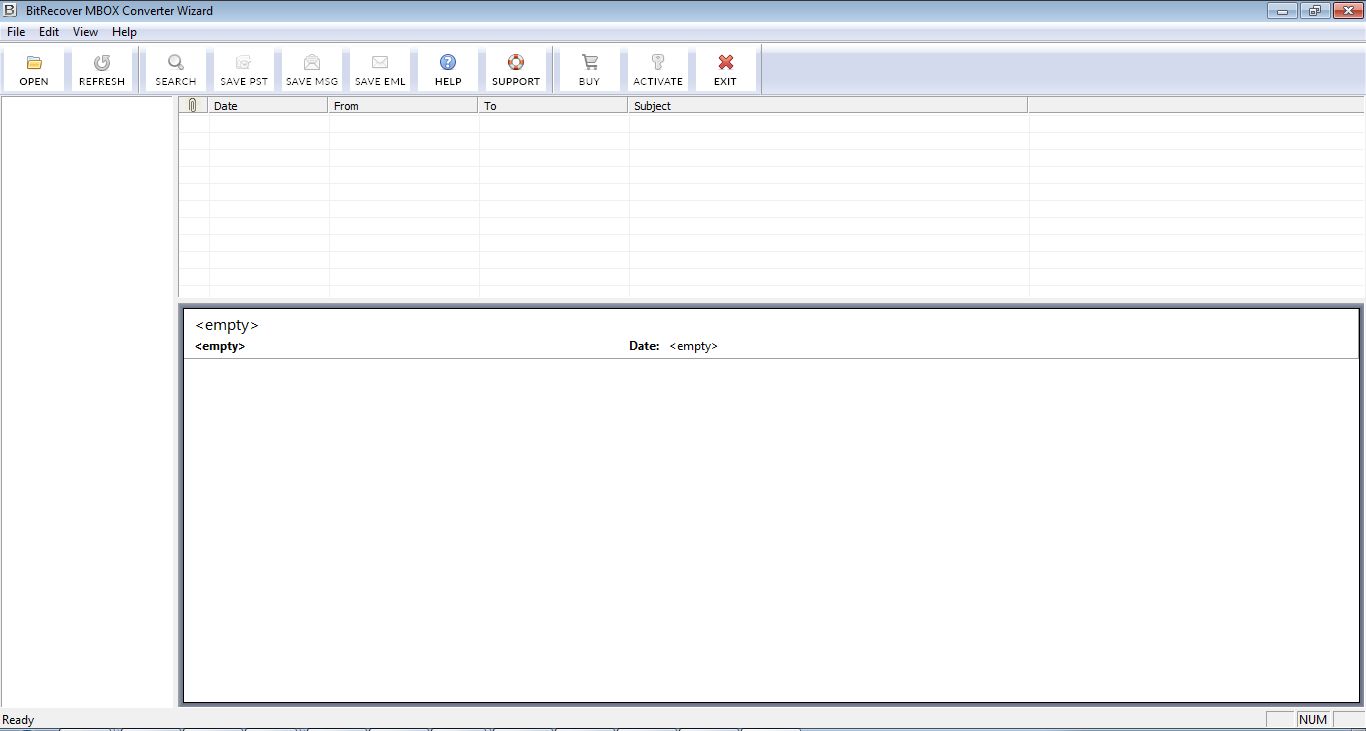Image resolution: width=1366 pixels, height=731 pixels.
Task: Click the Buy shopping cart icon
Action: point(589,70)
